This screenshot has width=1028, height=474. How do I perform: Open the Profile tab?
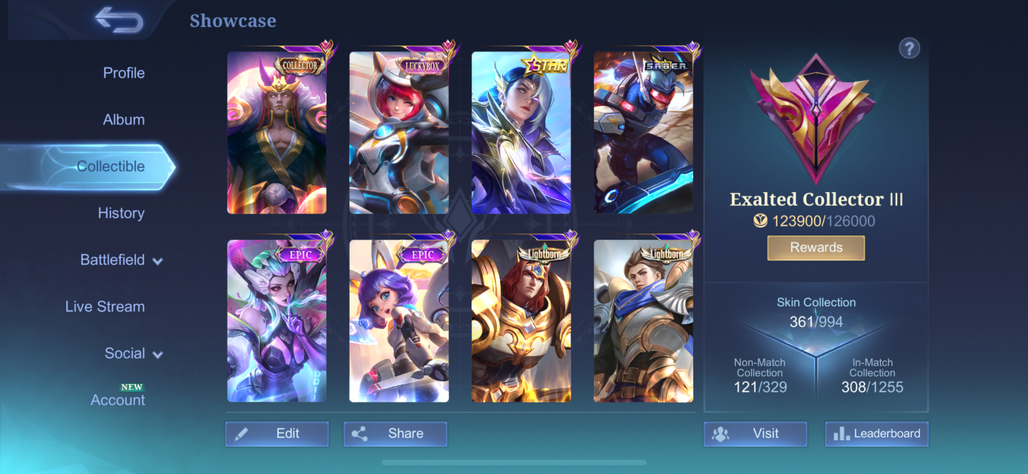coord(124,73)
